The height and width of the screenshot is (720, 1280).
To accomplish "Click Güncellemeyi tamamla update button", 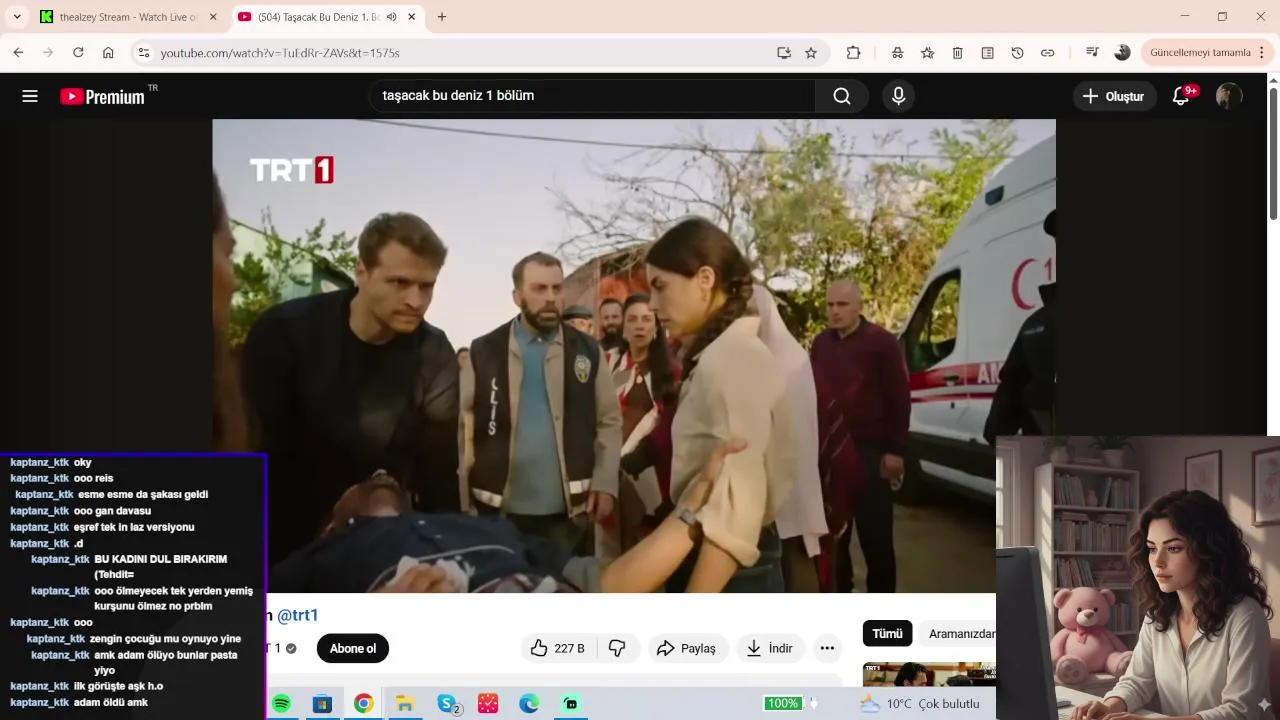I will pyautogui.click(x=1207, y=53).
